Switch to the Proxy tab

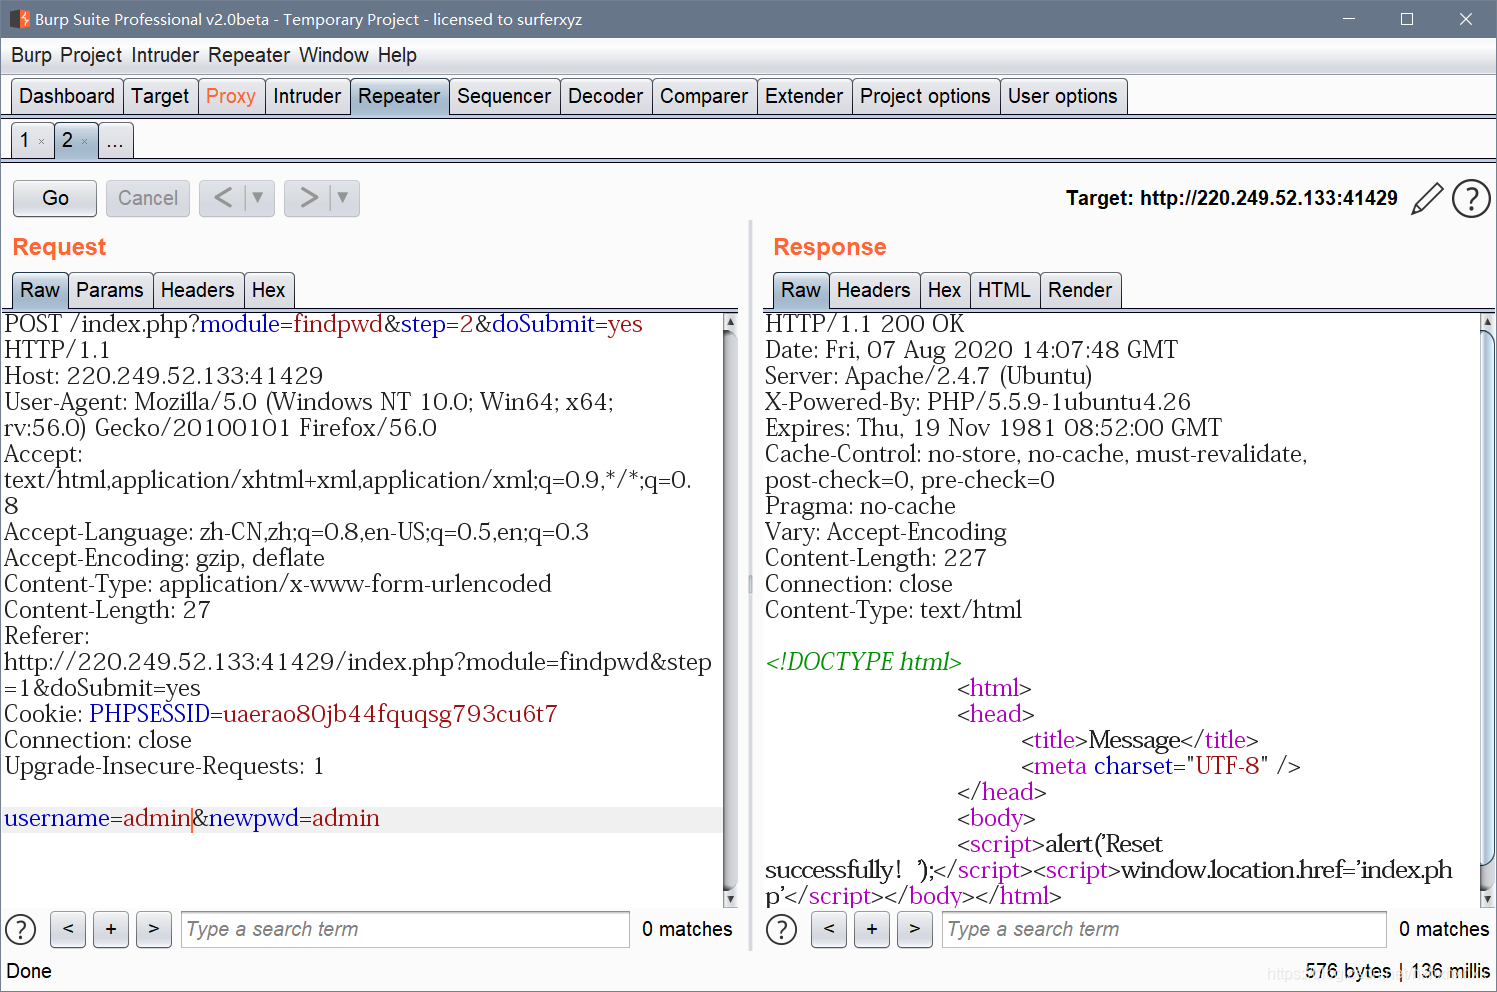pyautogui.click(x=231, y=96)
